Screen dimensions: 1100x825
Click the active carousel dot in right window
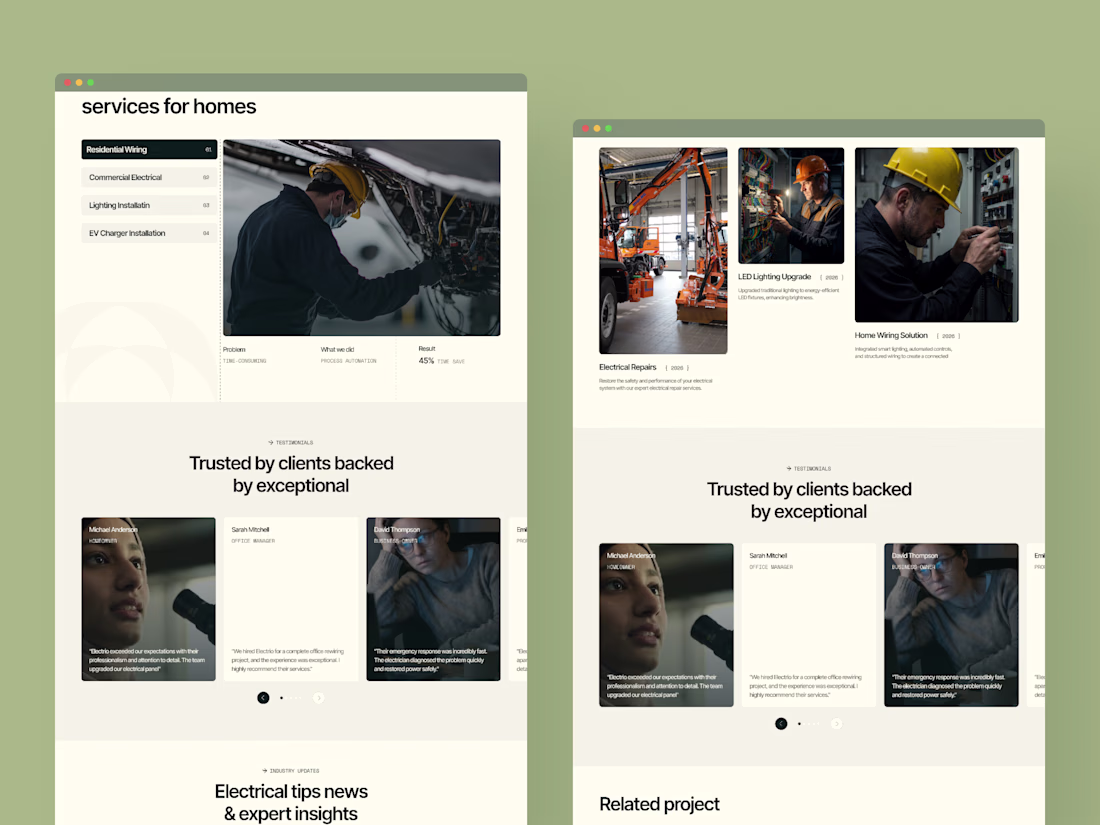pos(800,724)
